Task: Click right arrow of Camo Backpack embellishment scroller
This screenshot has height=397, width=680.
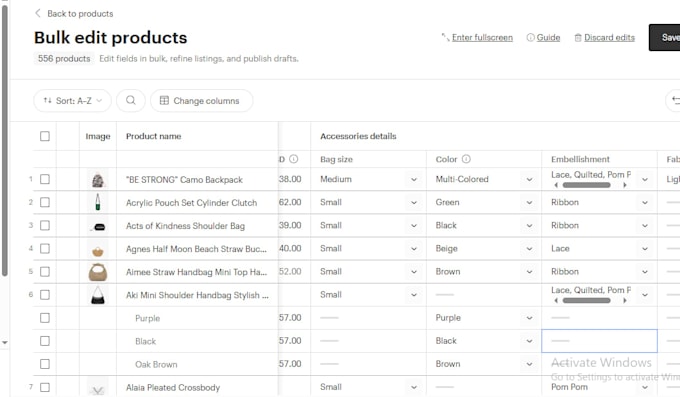Action: (625, 185)
